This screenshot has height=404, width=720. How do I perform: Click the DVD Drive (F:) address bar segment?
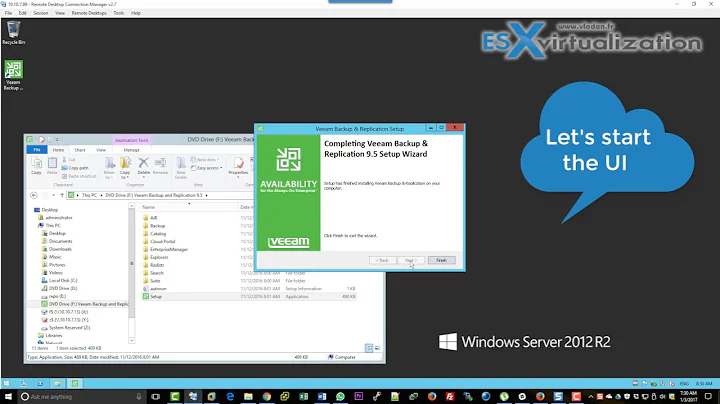pos(154,195)
